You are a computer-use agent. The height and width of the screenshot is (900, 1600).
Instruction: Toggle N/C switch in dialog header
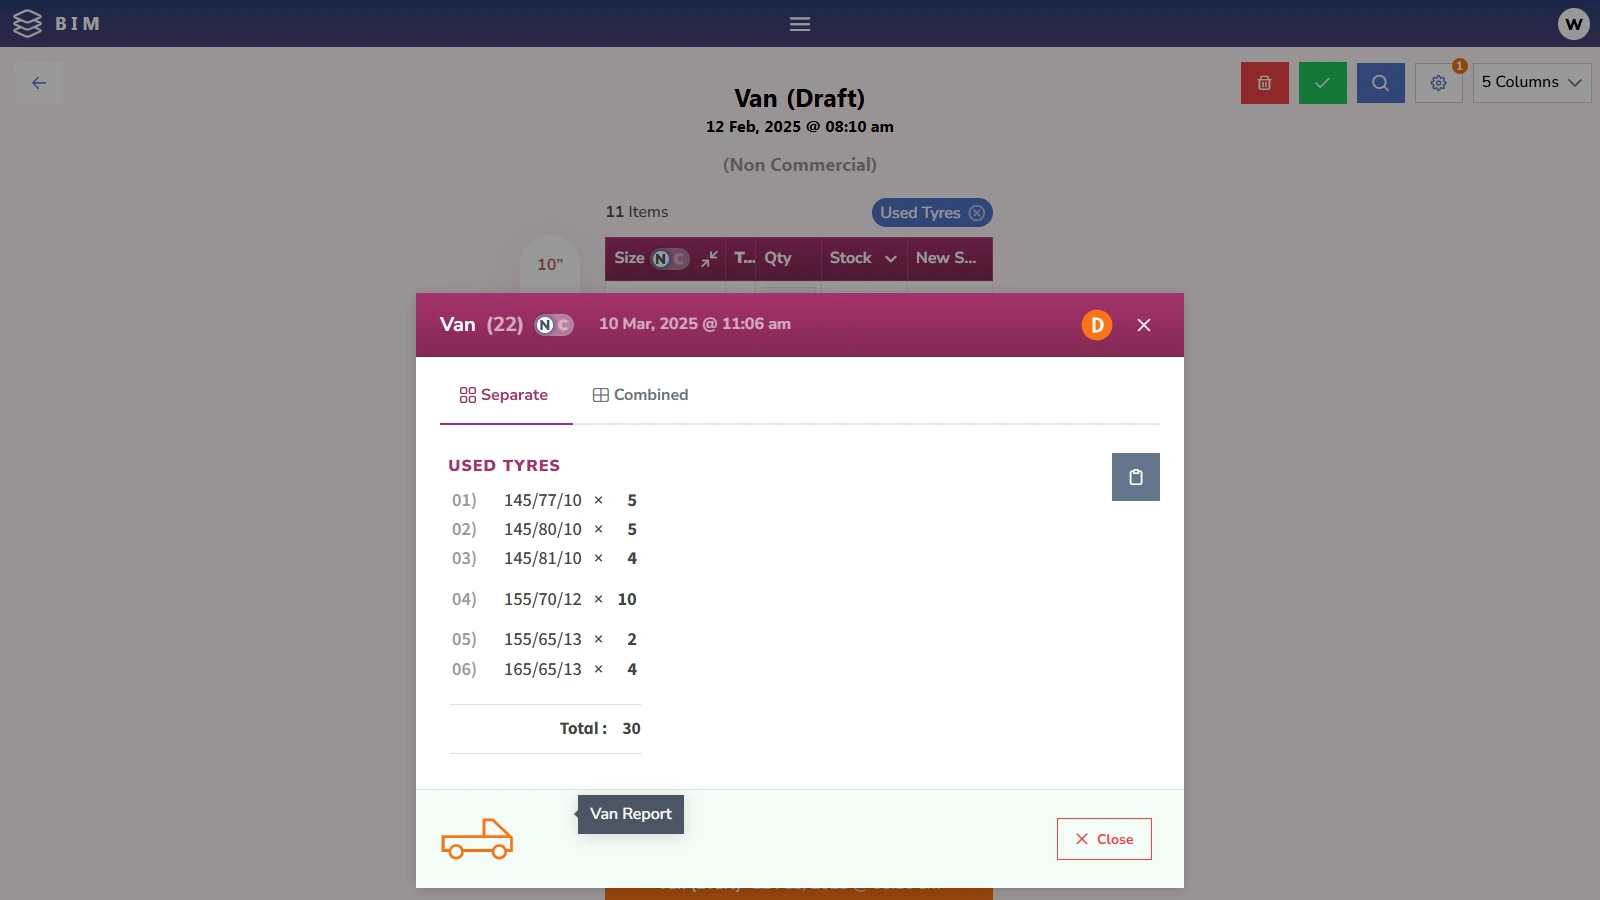point(554,325)
